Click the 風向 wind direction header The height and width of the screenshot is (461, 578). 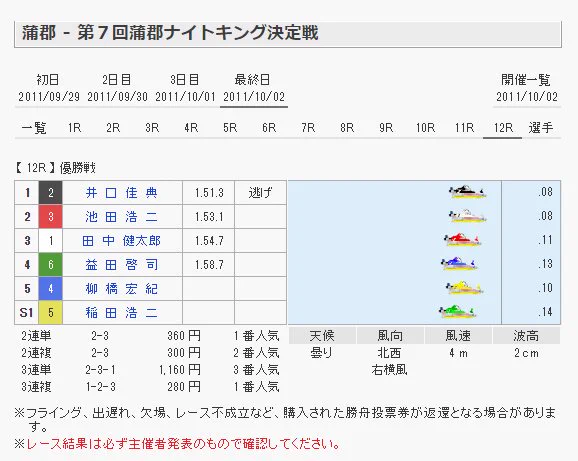pyautogui.click(x=390, y=336)
